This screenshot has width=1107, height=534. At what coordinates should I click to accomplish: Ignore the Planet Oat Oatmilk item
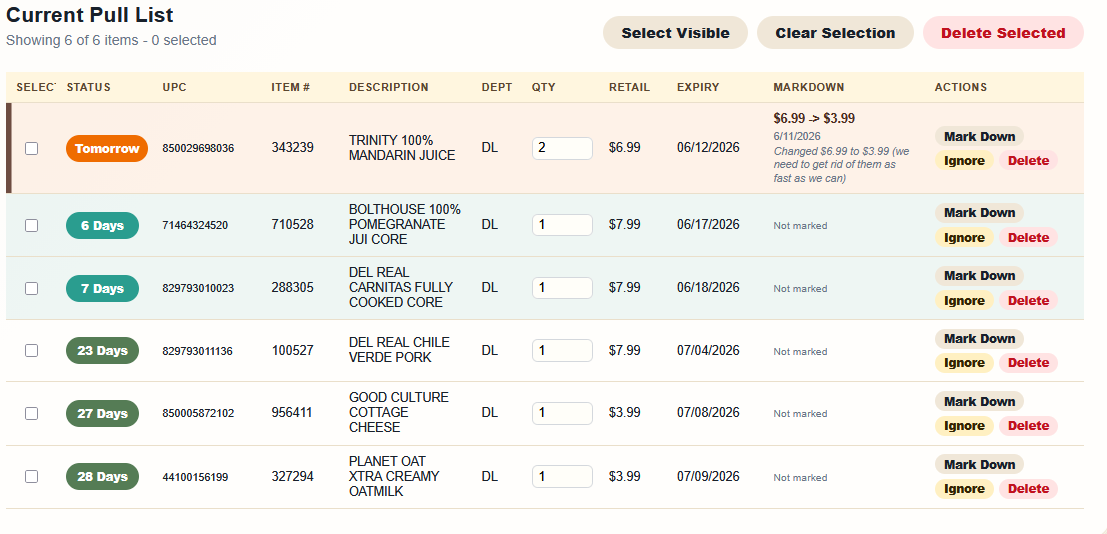(964, 488)
